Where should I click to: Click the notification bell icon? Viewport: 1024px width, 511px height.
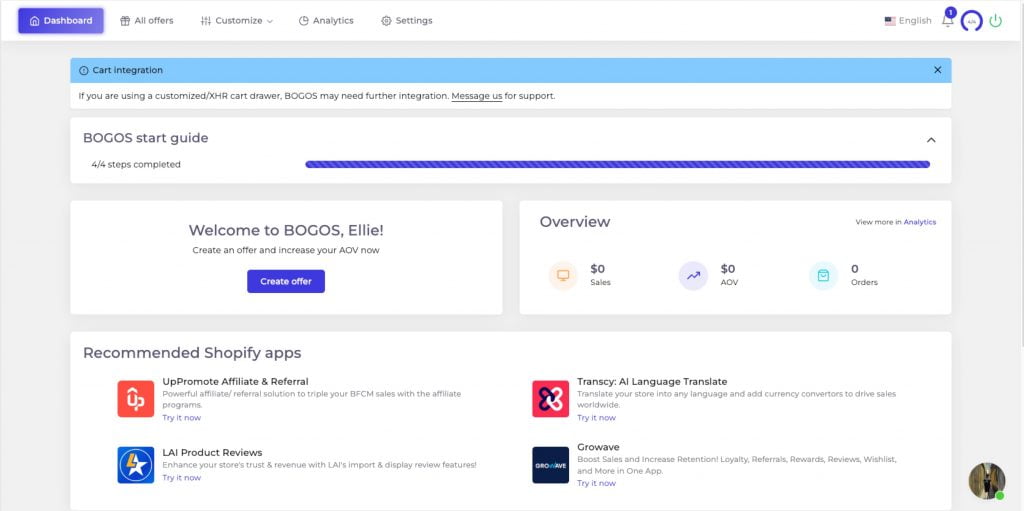point(947,21)
